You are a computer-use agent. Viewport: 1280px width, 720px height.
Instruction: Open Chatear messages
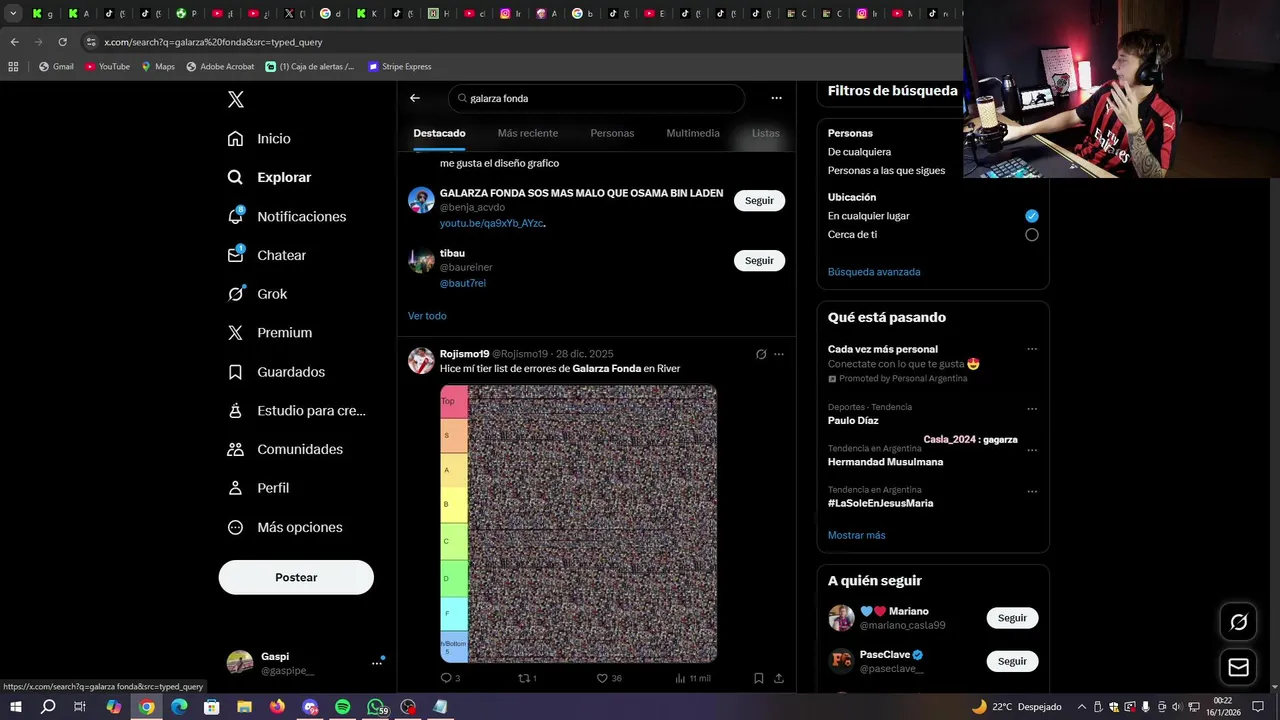click(266, 255)
